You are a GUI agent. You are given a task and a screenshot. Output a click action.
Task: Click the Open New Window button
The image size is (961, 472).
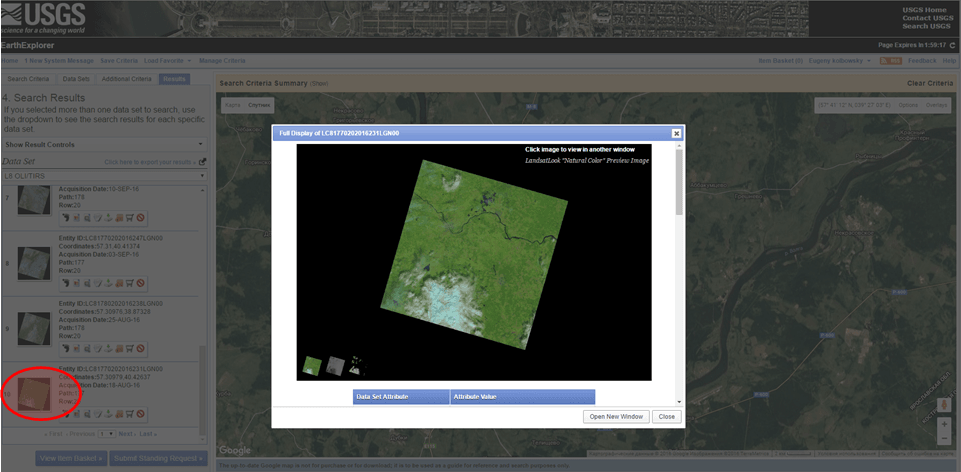(x=616, y=416)
